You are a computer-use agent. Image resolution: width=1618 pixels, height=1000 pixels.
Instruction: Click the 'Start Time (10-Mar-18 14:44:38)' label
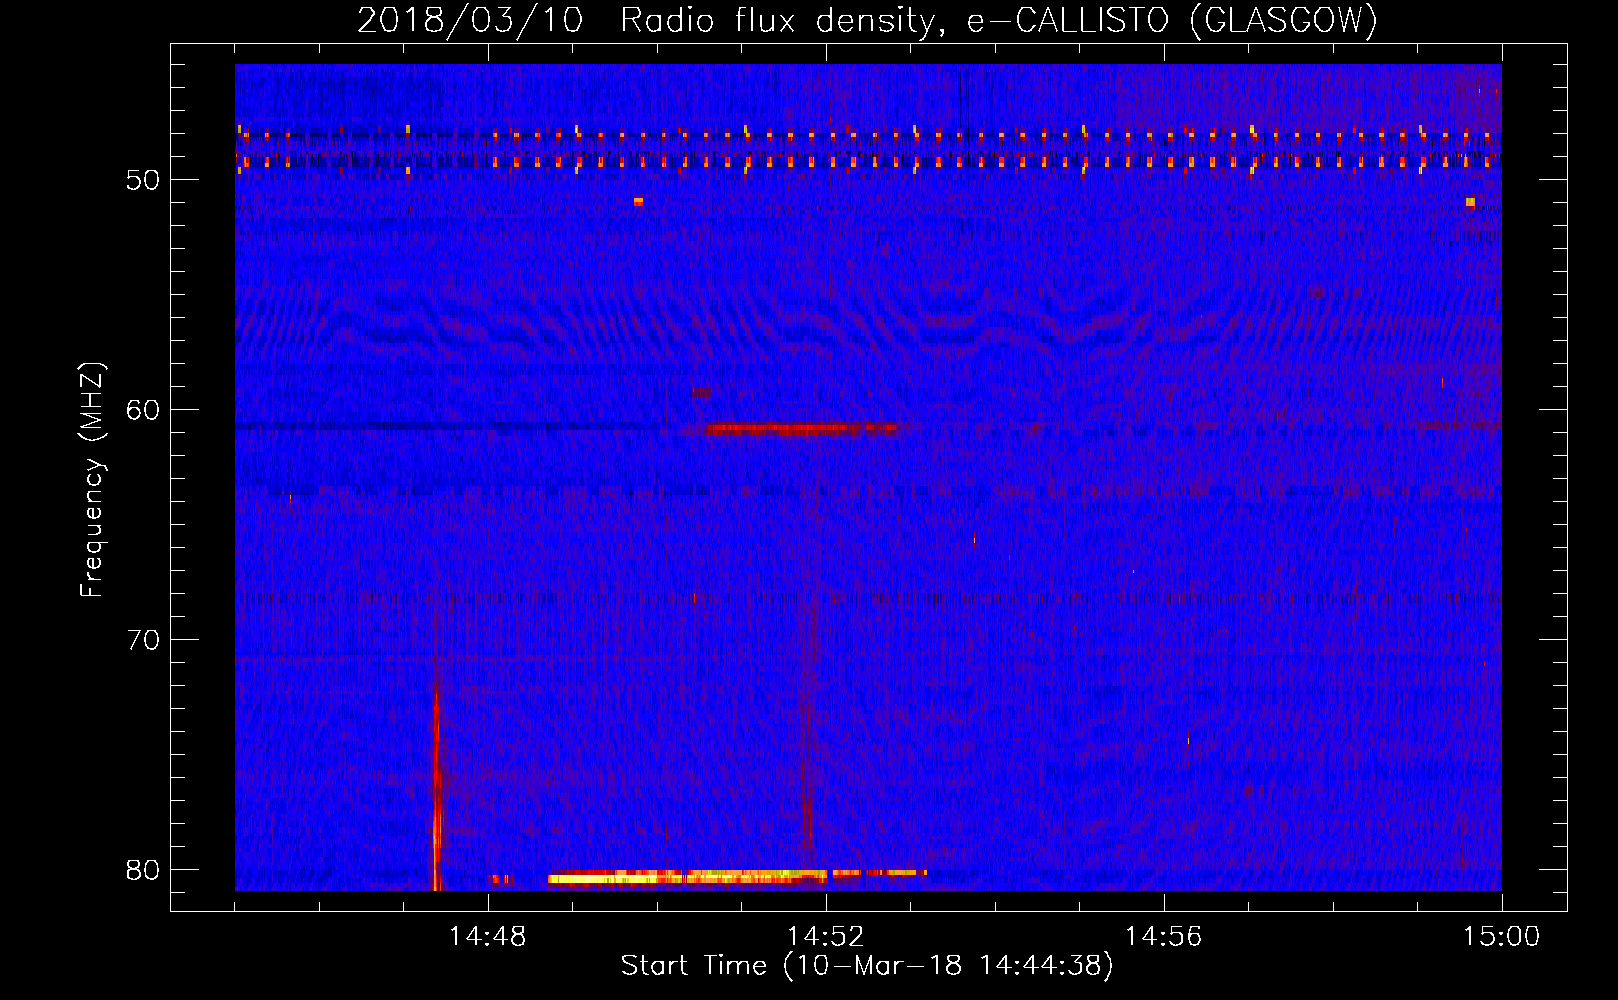click(867, 966)
